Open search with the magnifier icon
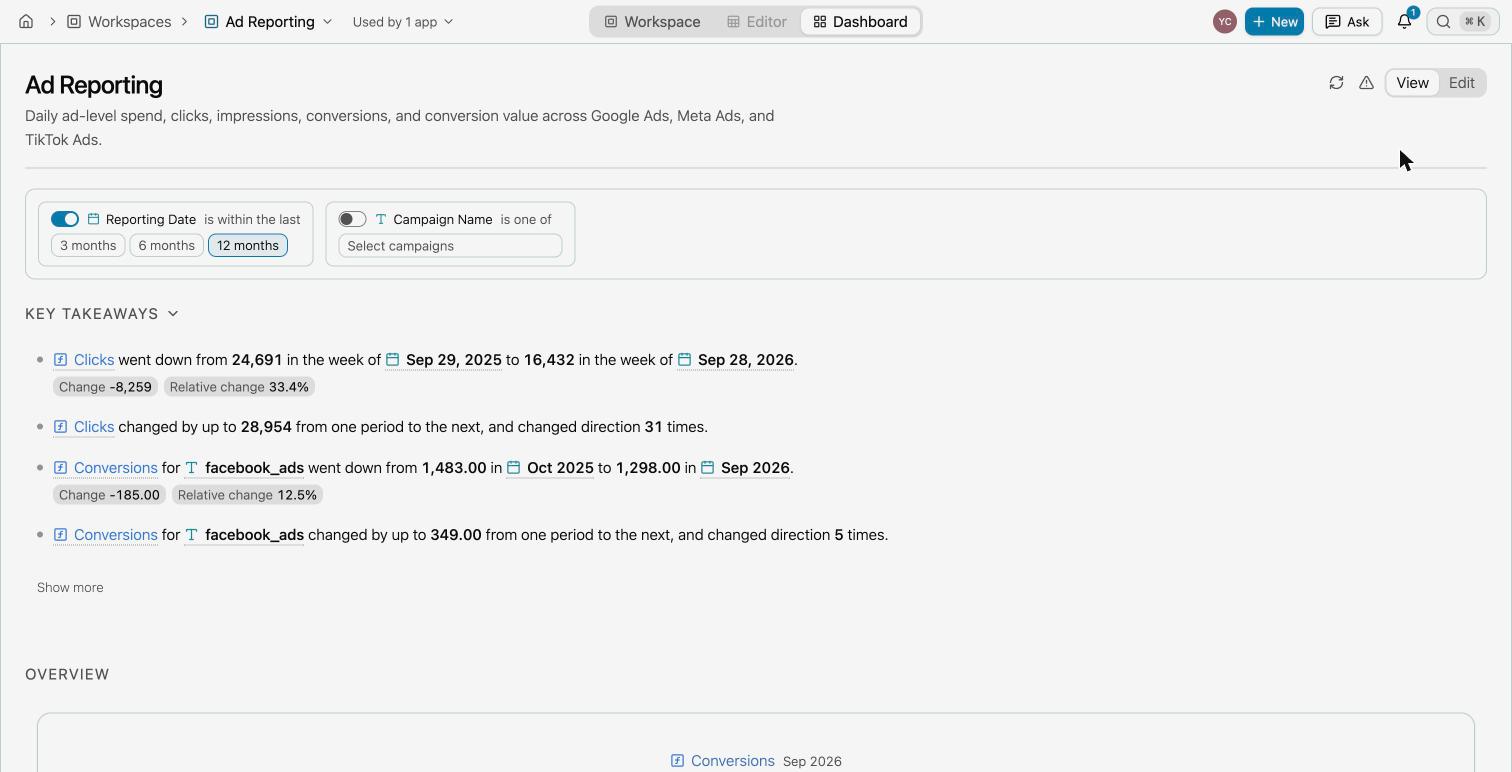Image resolution: width=1512 pixels, height=772 pixels. tap(1444, 21)
